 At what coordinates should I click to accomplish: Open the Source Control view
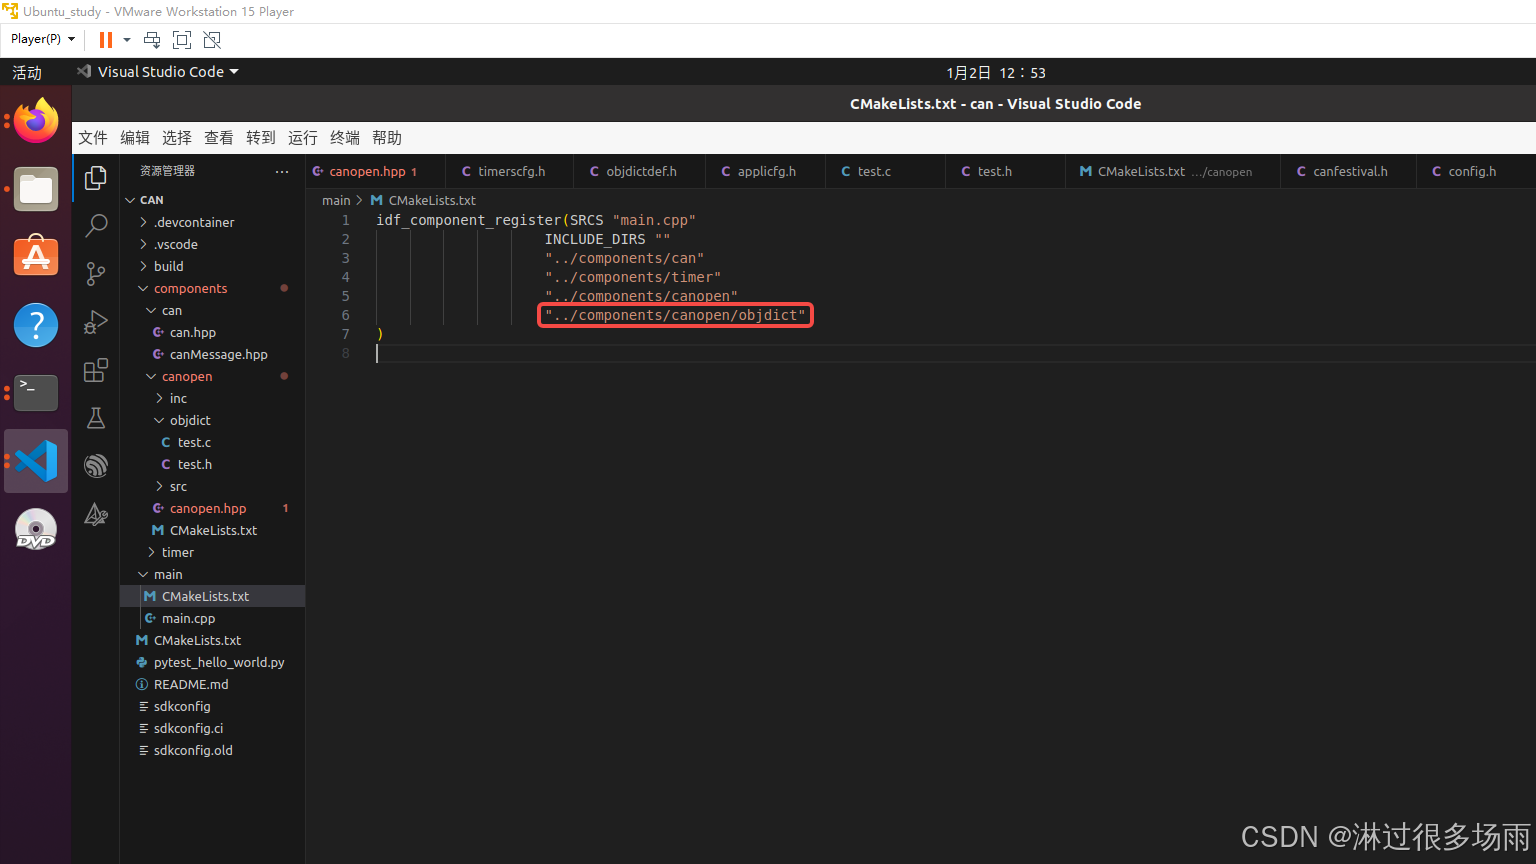coord(96,273)
